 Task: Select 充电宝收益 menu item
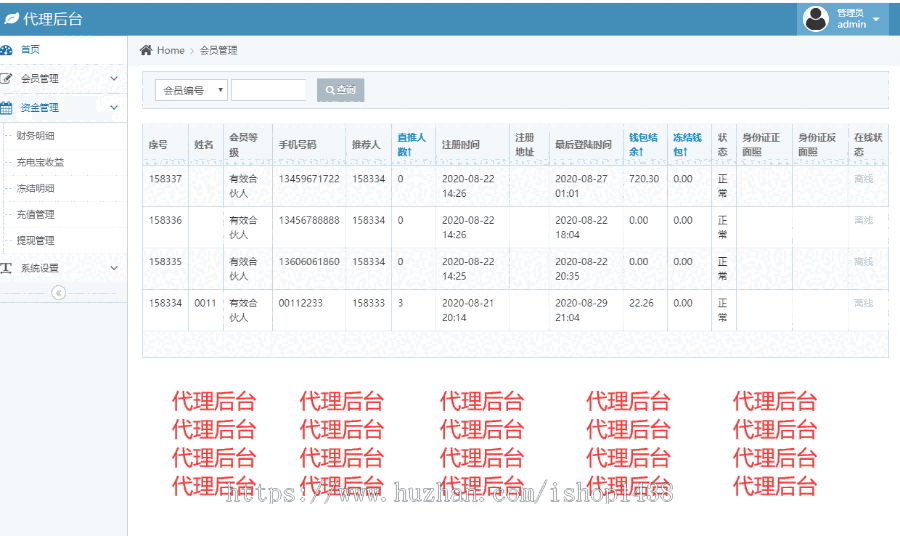click(40, 162)
